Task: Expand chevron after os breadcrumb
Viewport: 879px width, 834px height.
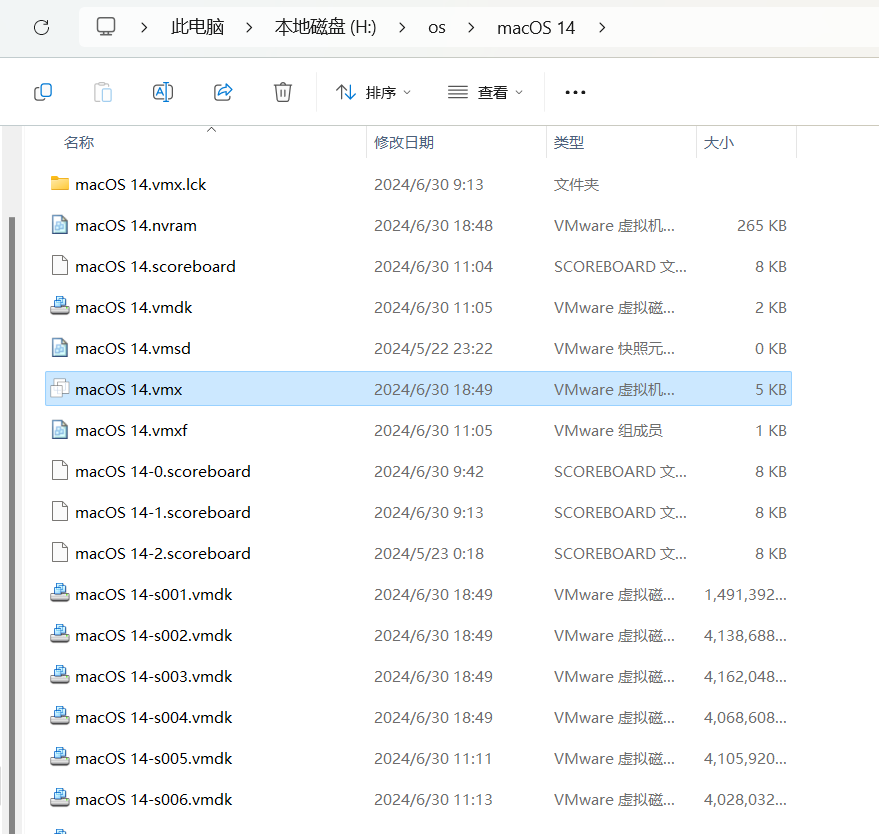Action: (471, 27)
